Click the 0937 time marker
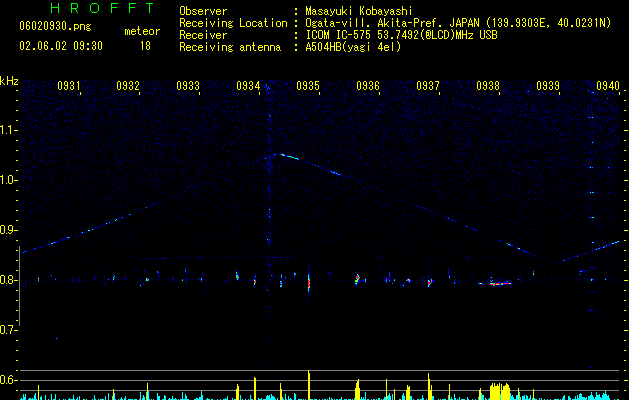 coord(428,85)
